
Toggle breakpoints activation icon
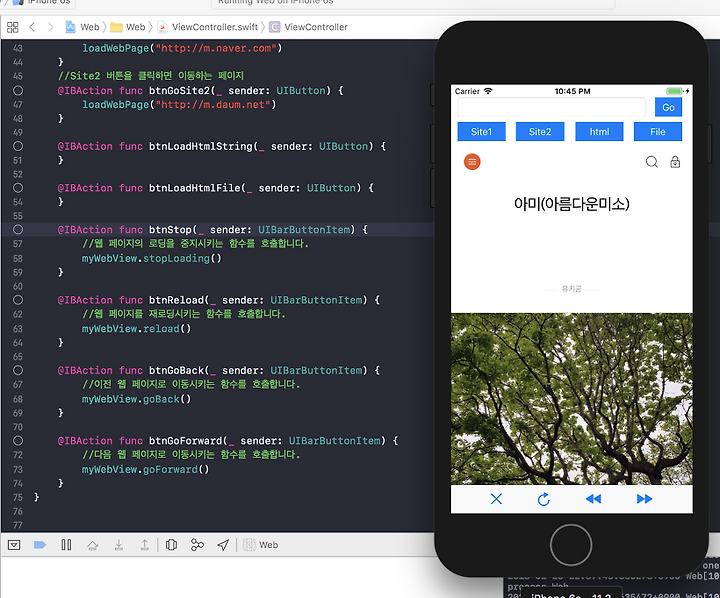(40, 545)
